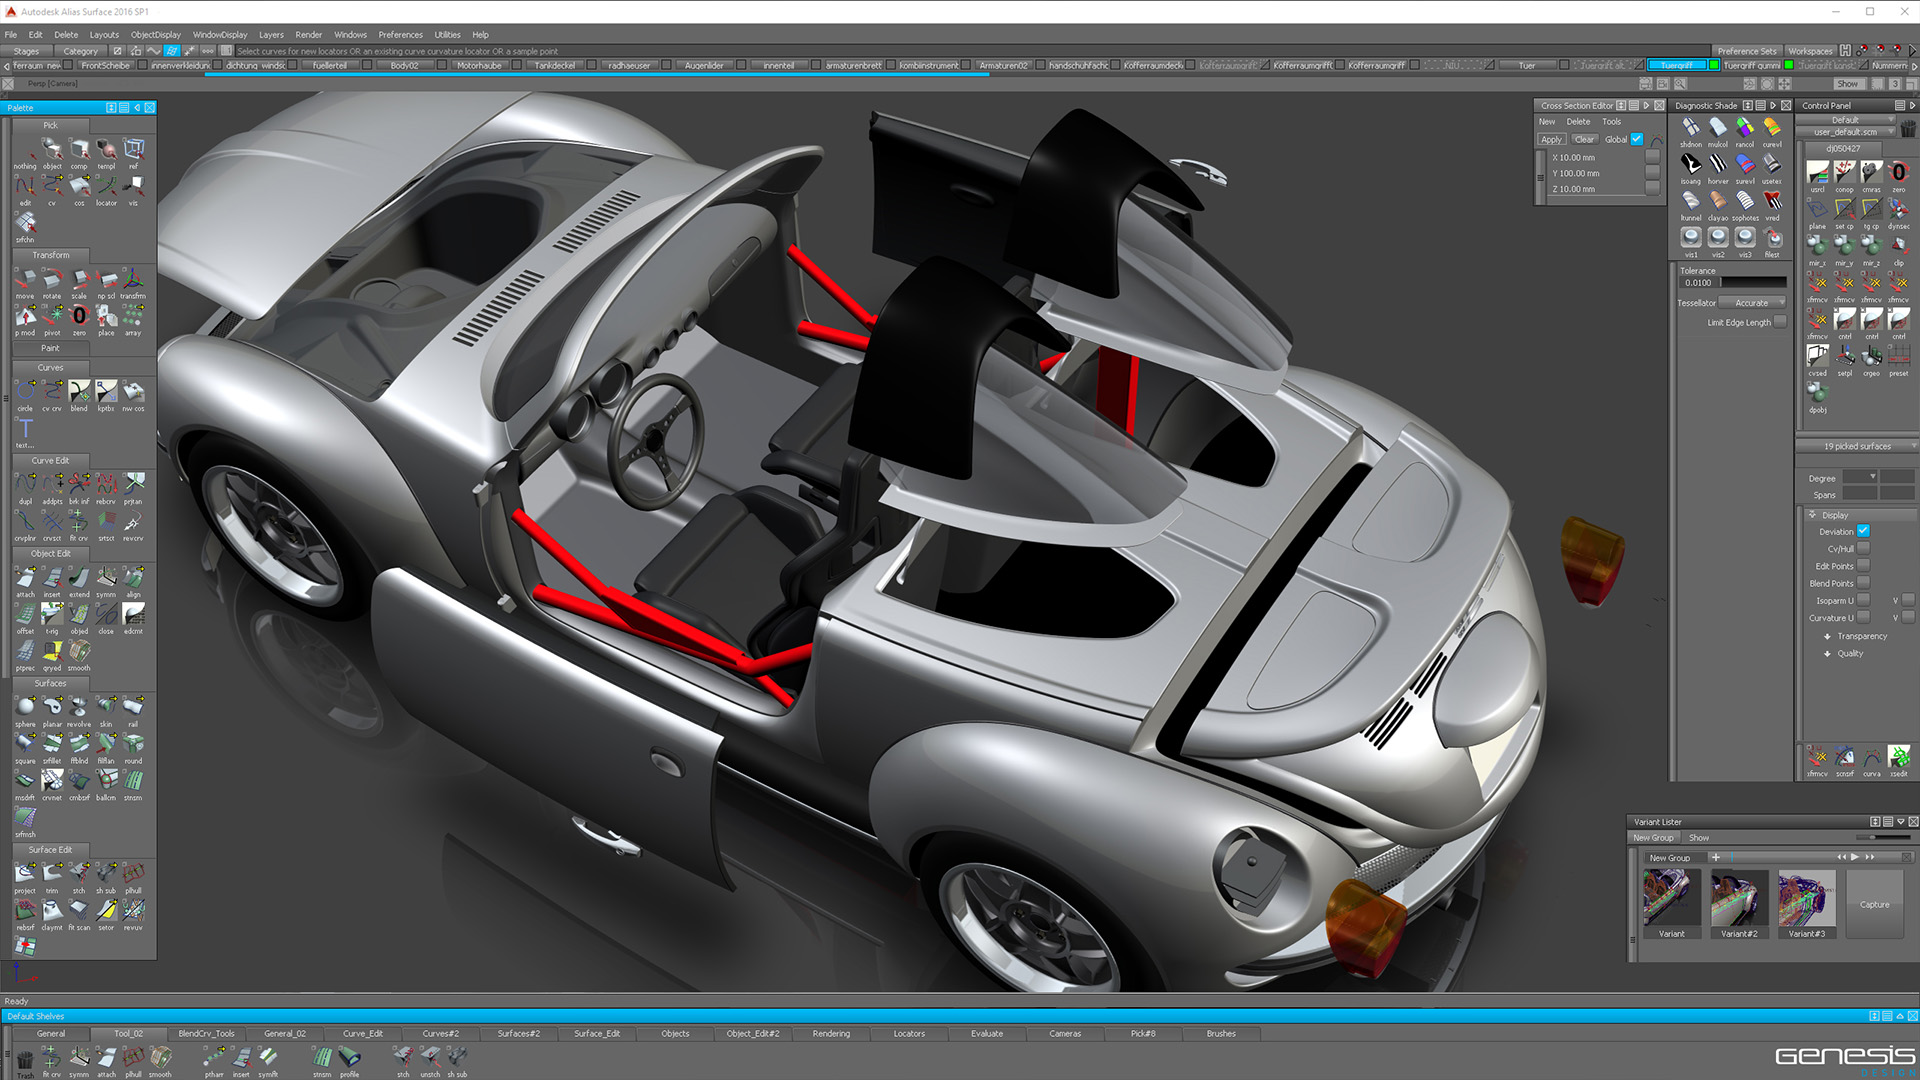Image resolution: width=1920 pixels, height=1080 pixels.
Task: Collapse the Curve Edit palette section
Action: point(50,461)
